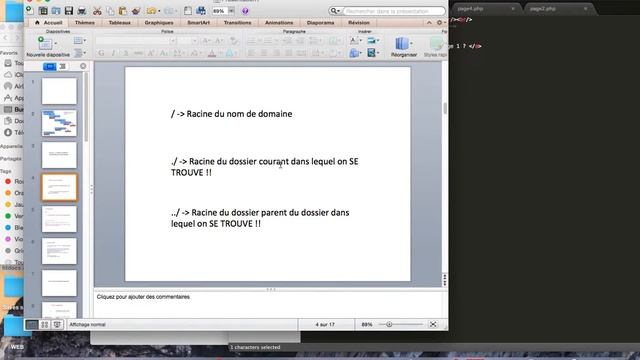Toggle bold G formatting
Viewport: 640px width, 360px height.
click(x=101, y=53)
